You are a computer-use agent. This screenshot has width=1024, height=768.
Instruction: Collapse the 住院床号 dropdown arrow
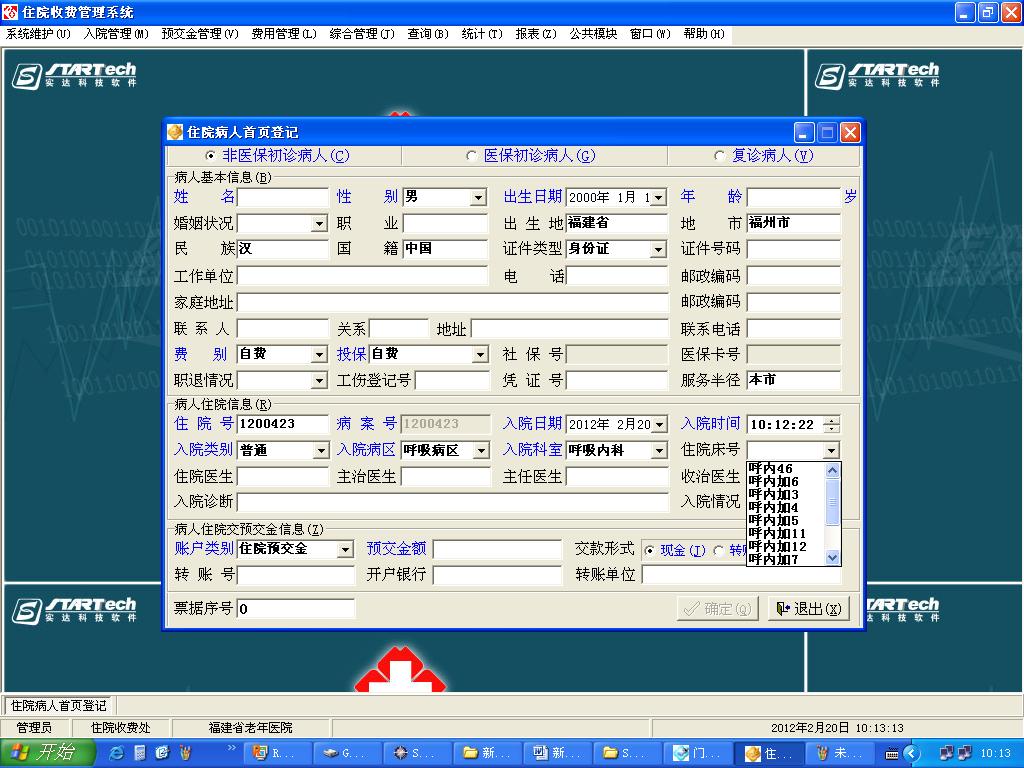[831, 451]
